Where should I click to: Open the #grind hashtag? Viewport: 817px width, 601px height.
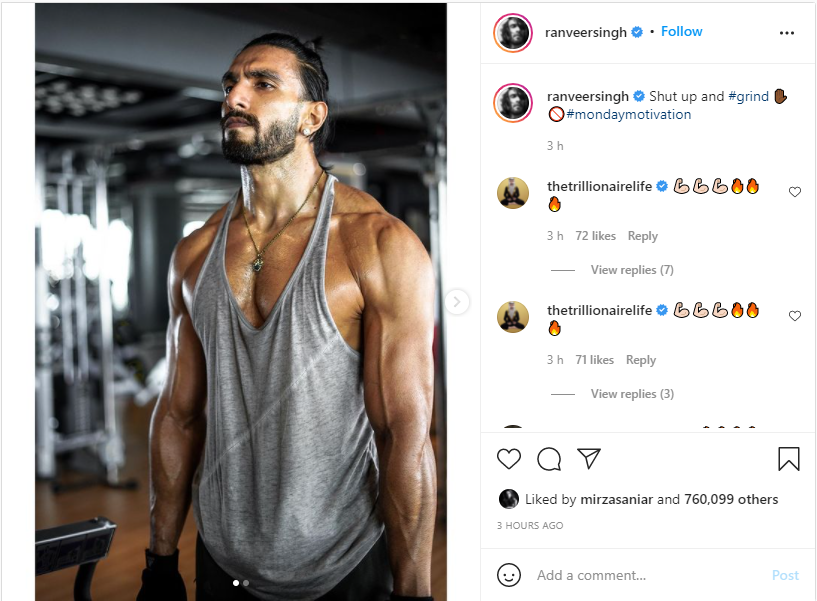click(x=748, y=97)
